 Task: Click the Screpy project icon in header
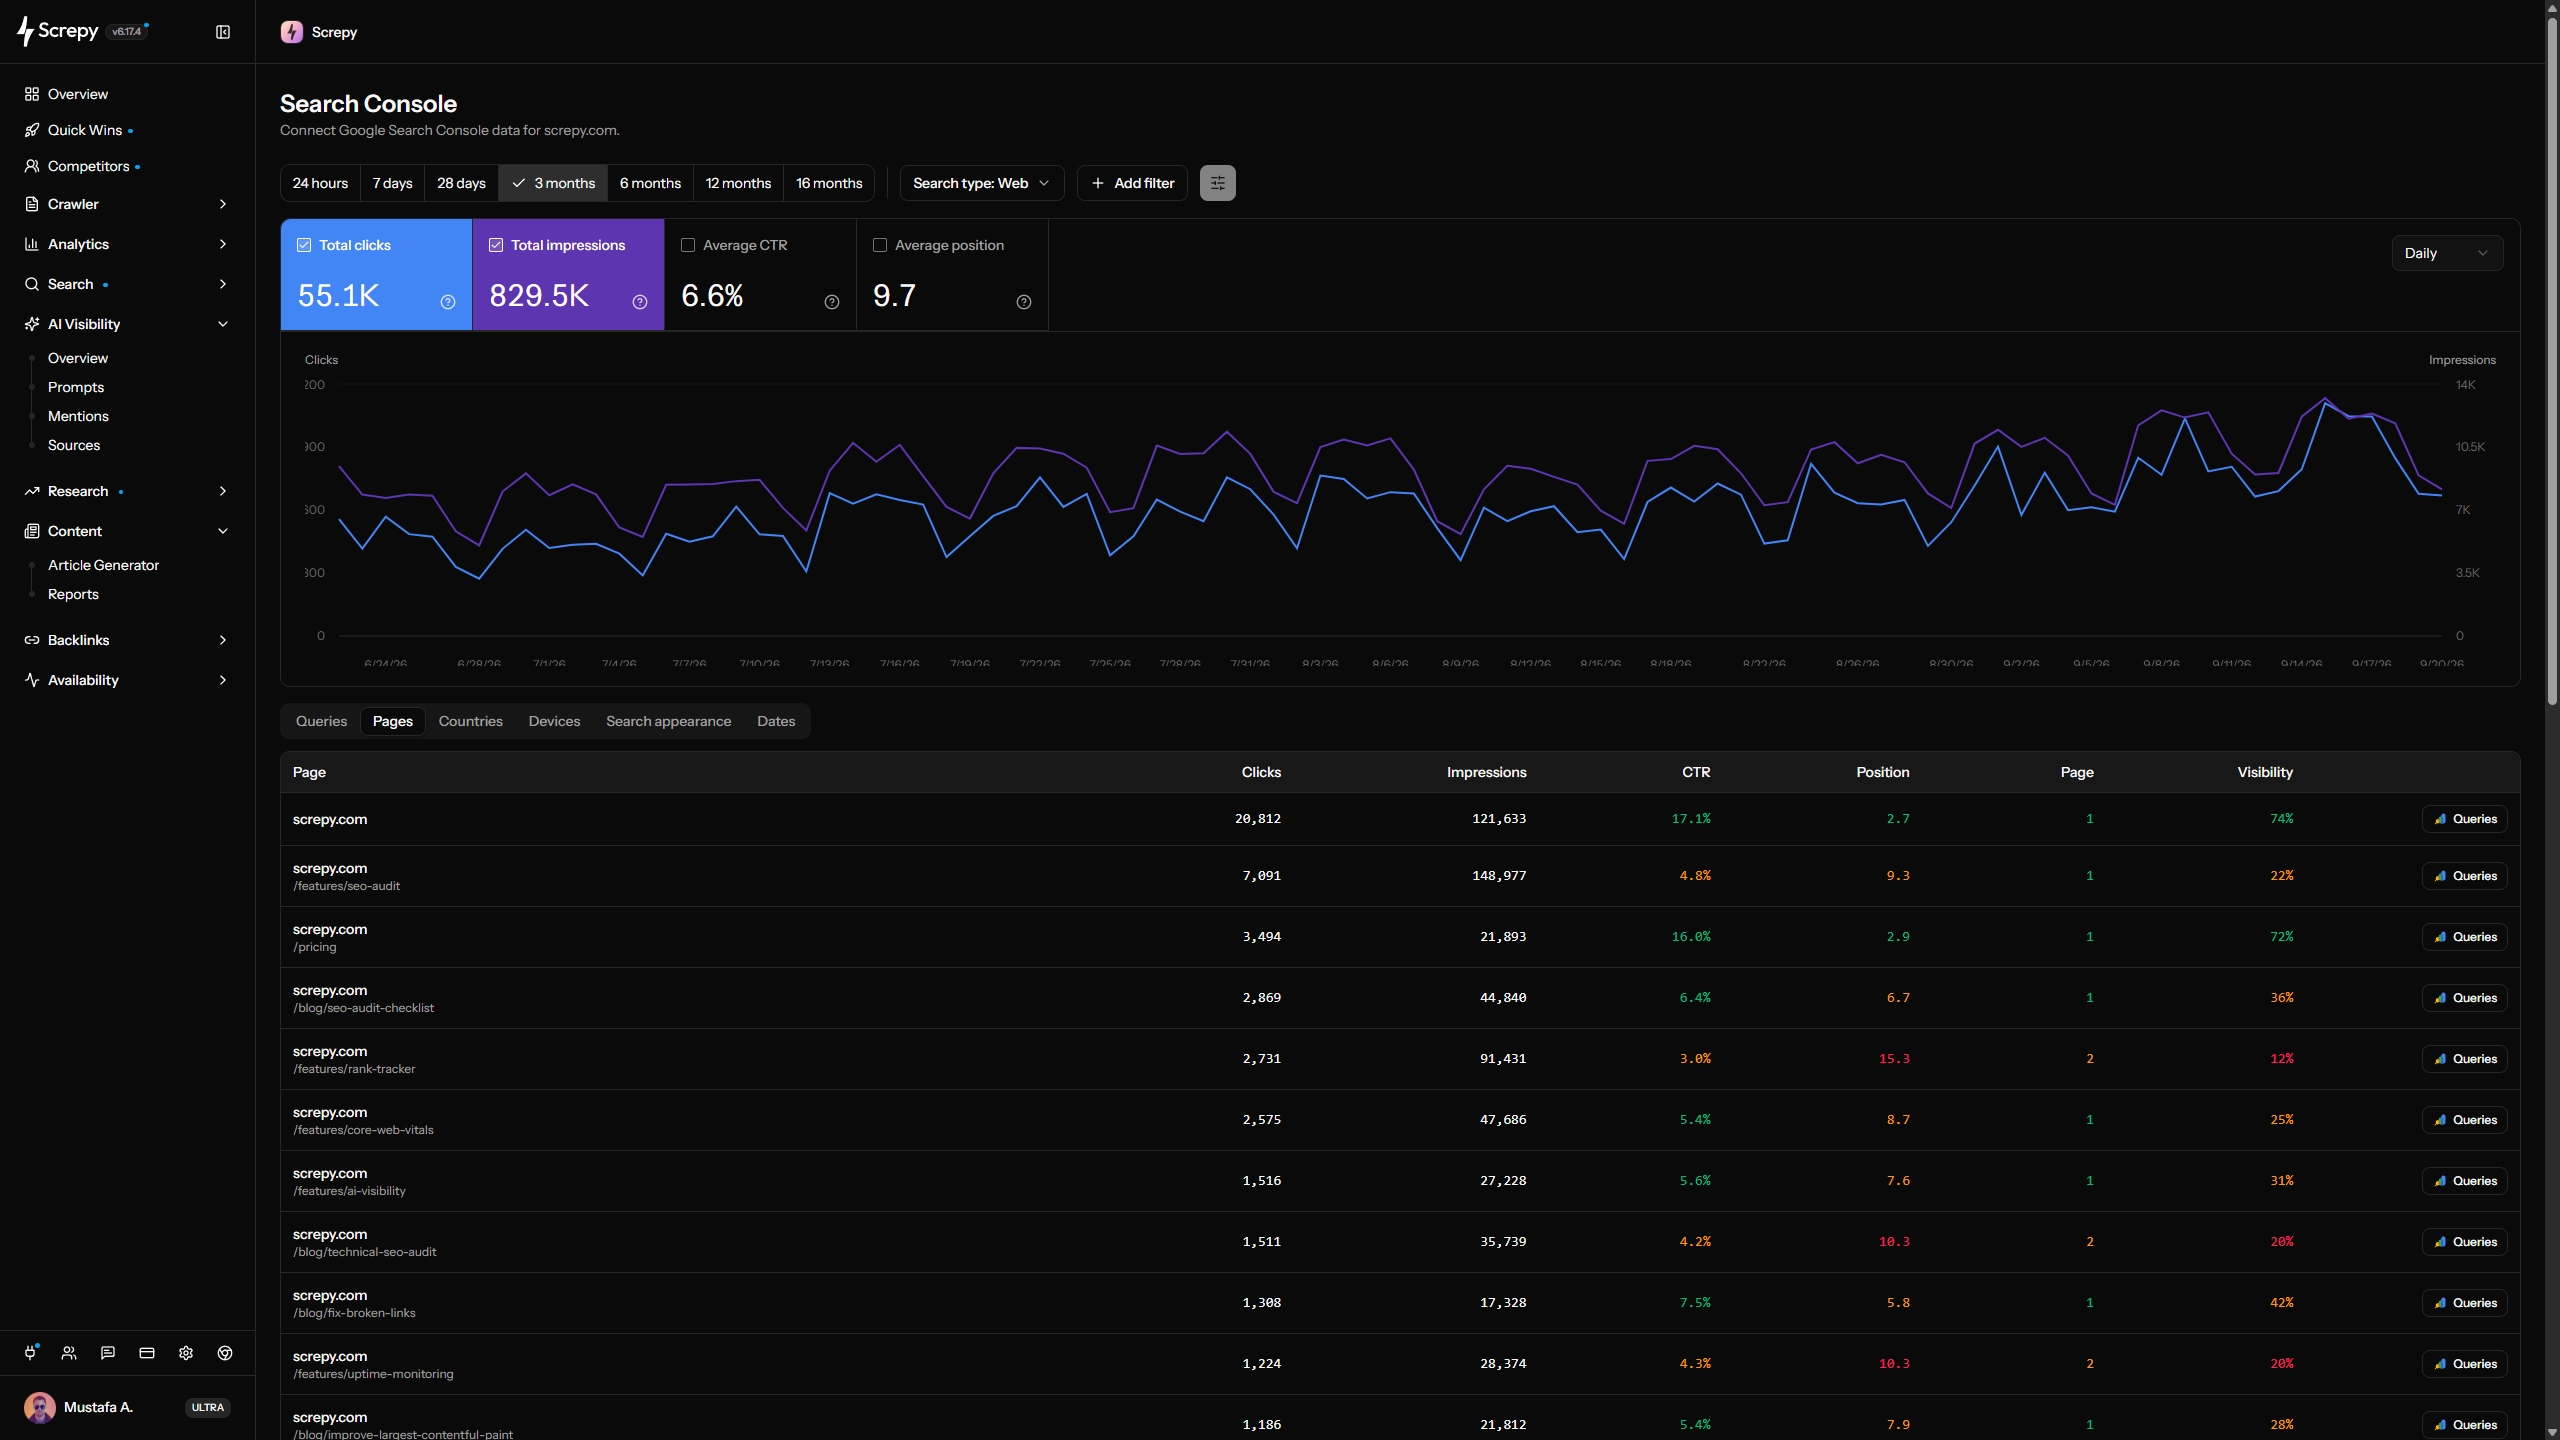292,32
